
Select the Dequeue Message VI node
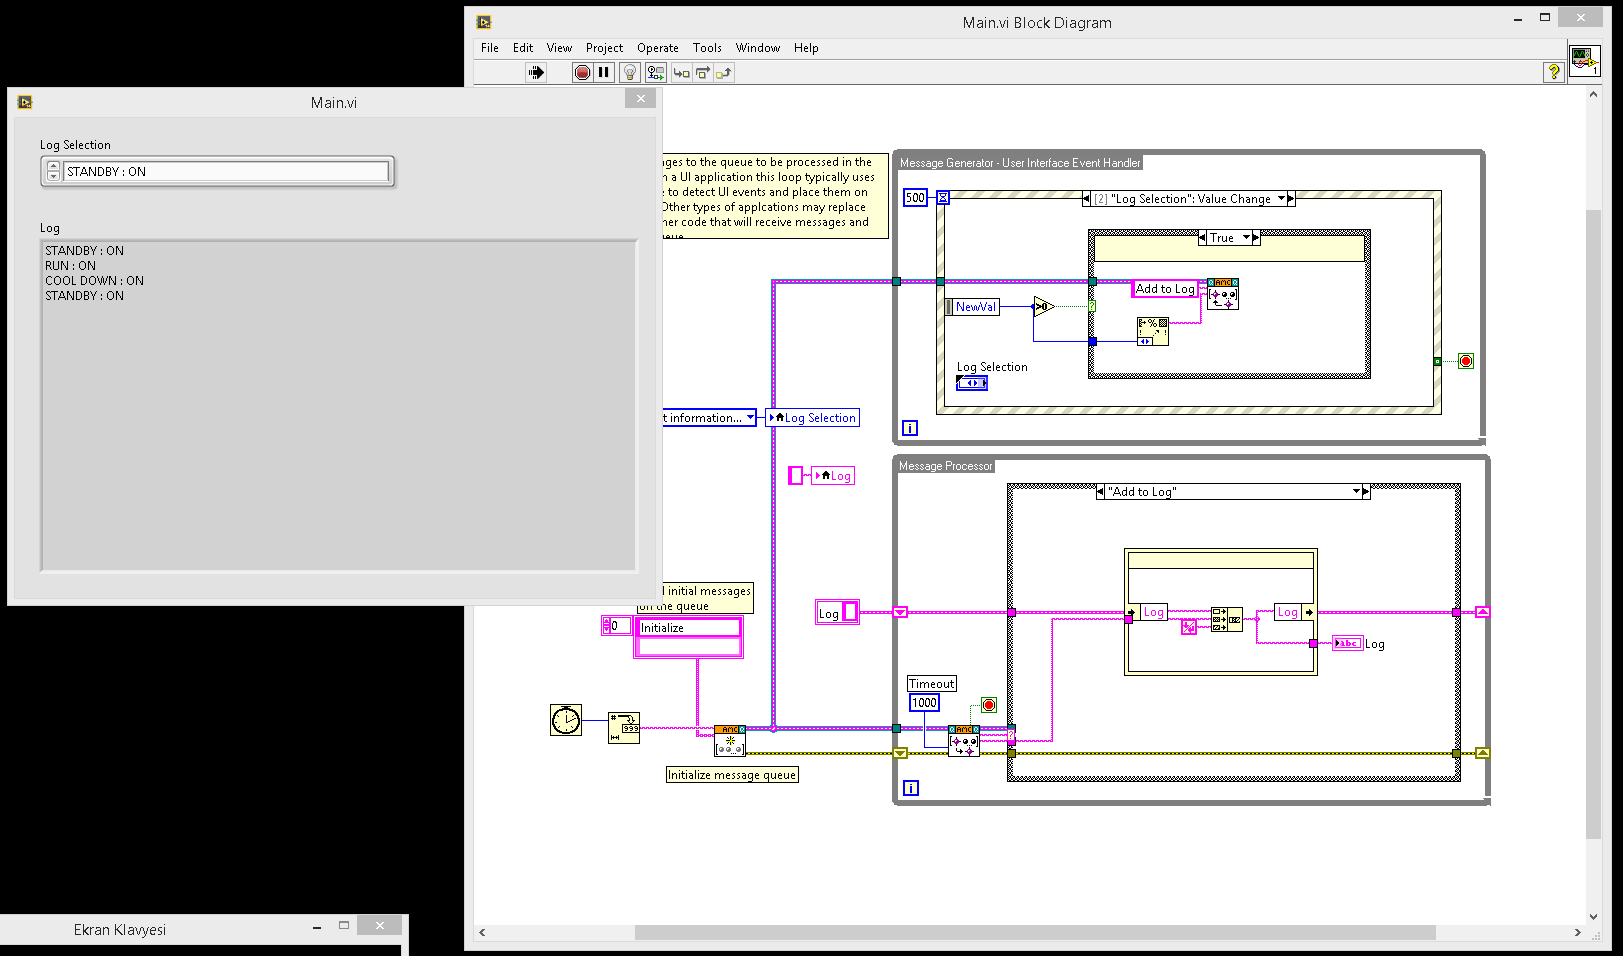click(964, 741)
